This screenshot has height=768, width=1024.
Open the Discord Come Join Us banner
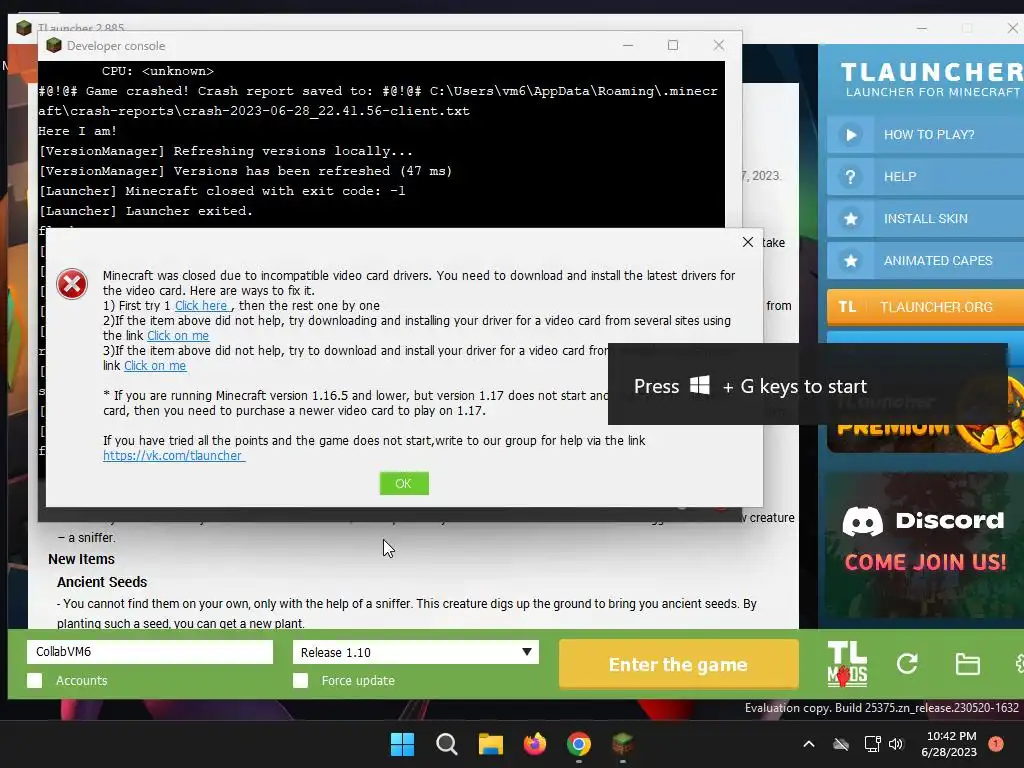click(925, 544)
